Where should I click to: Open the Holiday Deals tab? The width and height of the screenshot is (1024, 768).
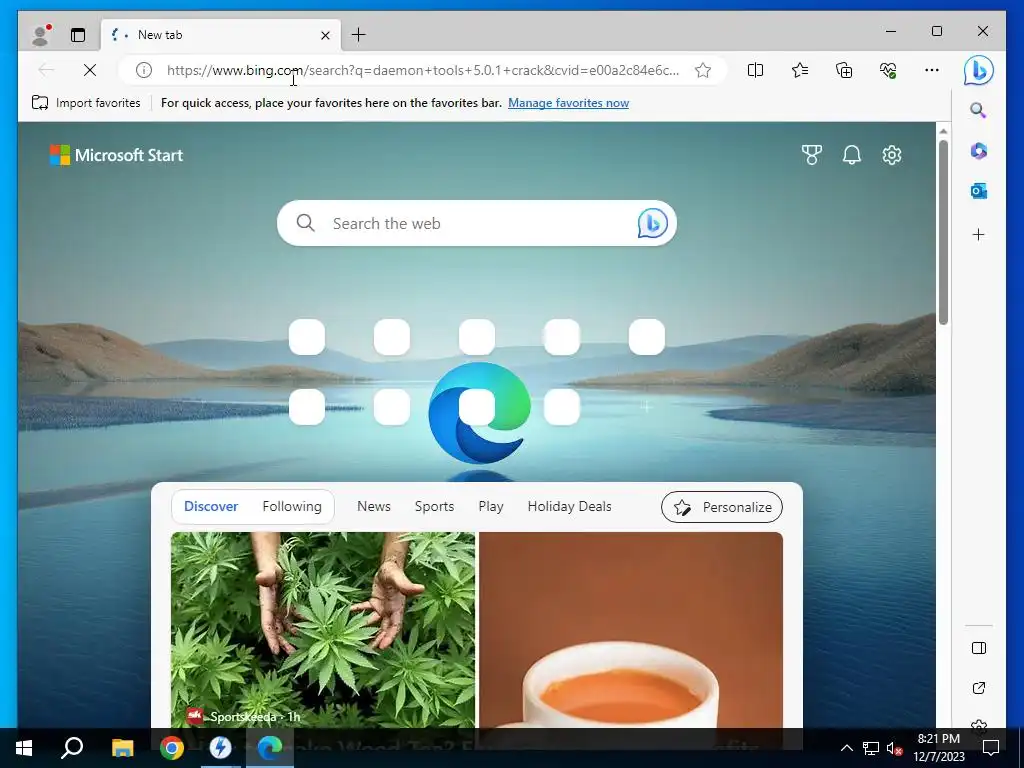(569, 506)
